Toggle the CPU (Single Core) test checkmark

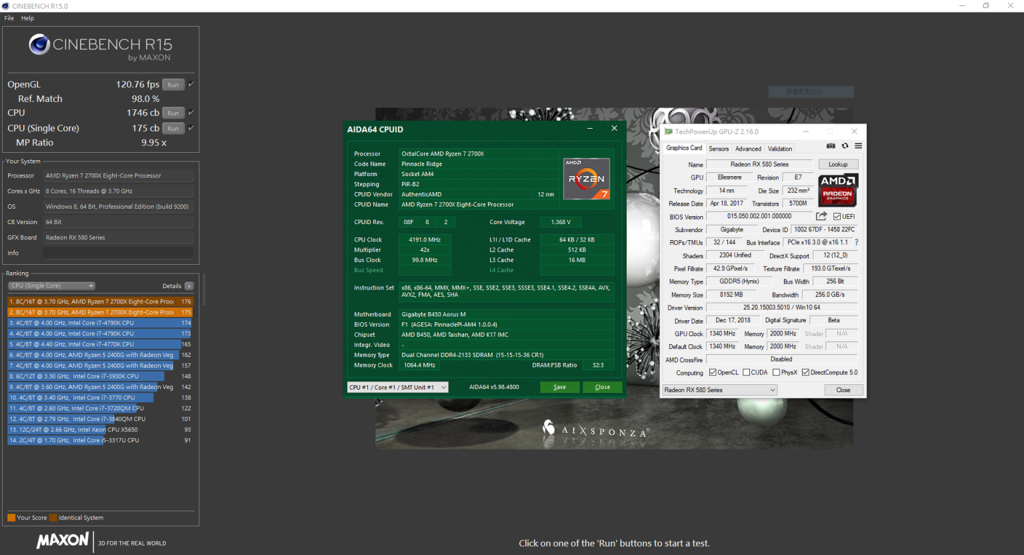pos(191,128)
